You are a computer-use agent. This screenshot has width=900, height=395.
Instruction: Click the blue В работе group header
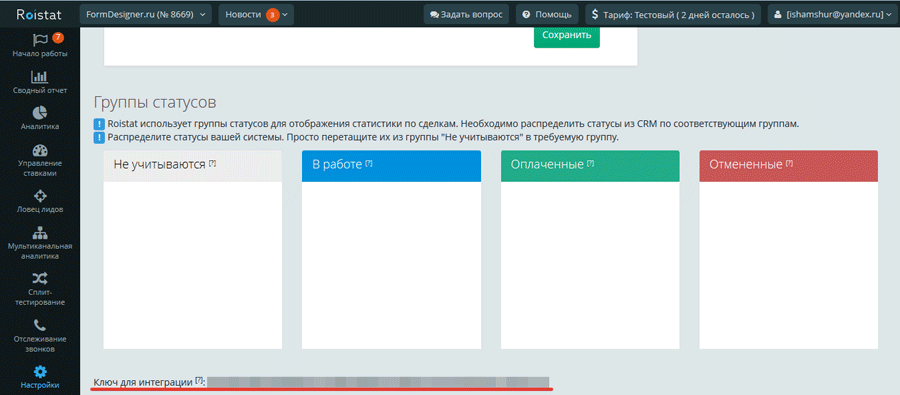tap(391, 166)
